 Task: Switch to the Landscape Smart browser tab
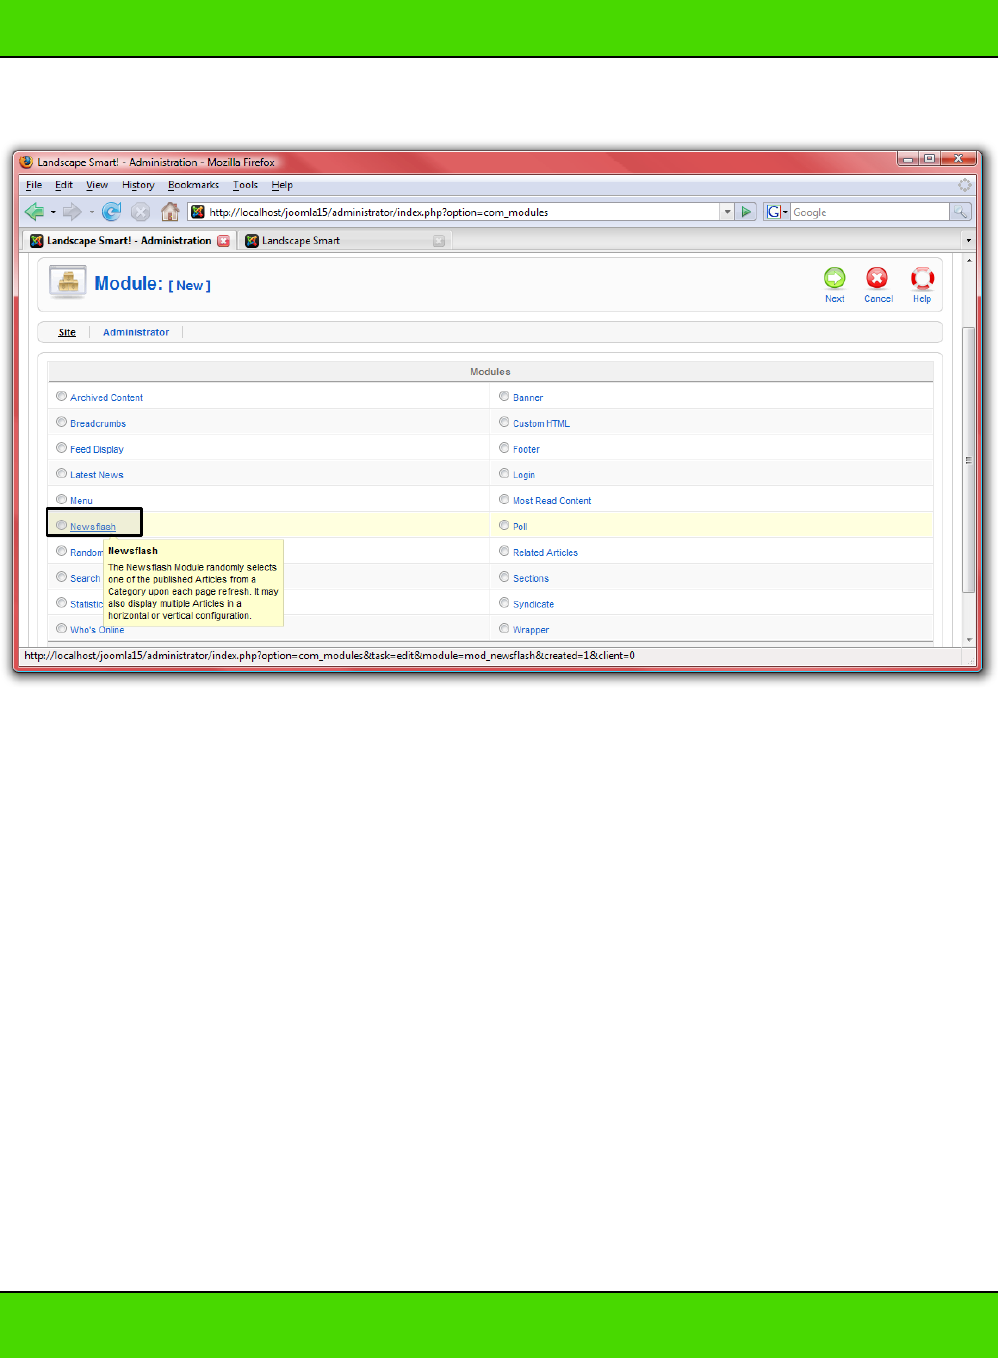click(346, 241)
